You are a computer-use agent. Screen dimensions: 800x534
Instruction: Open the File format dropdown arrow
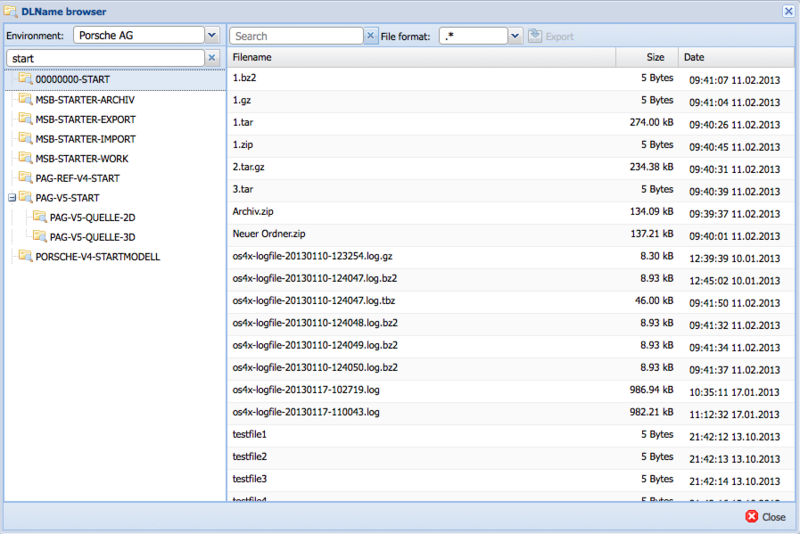pos(515,36)
